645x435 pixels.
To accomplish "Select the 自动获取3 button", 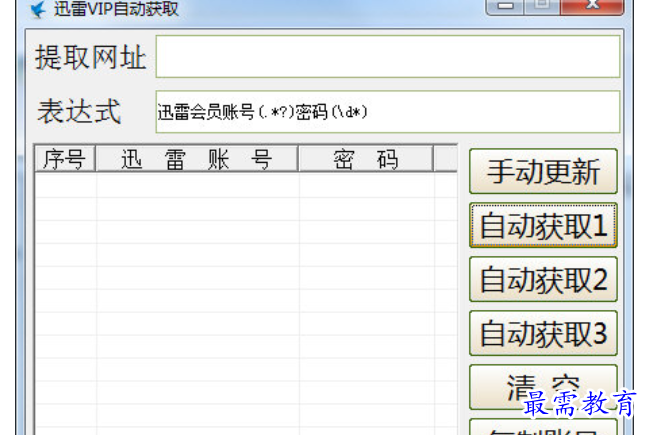I will click(543, 333).
